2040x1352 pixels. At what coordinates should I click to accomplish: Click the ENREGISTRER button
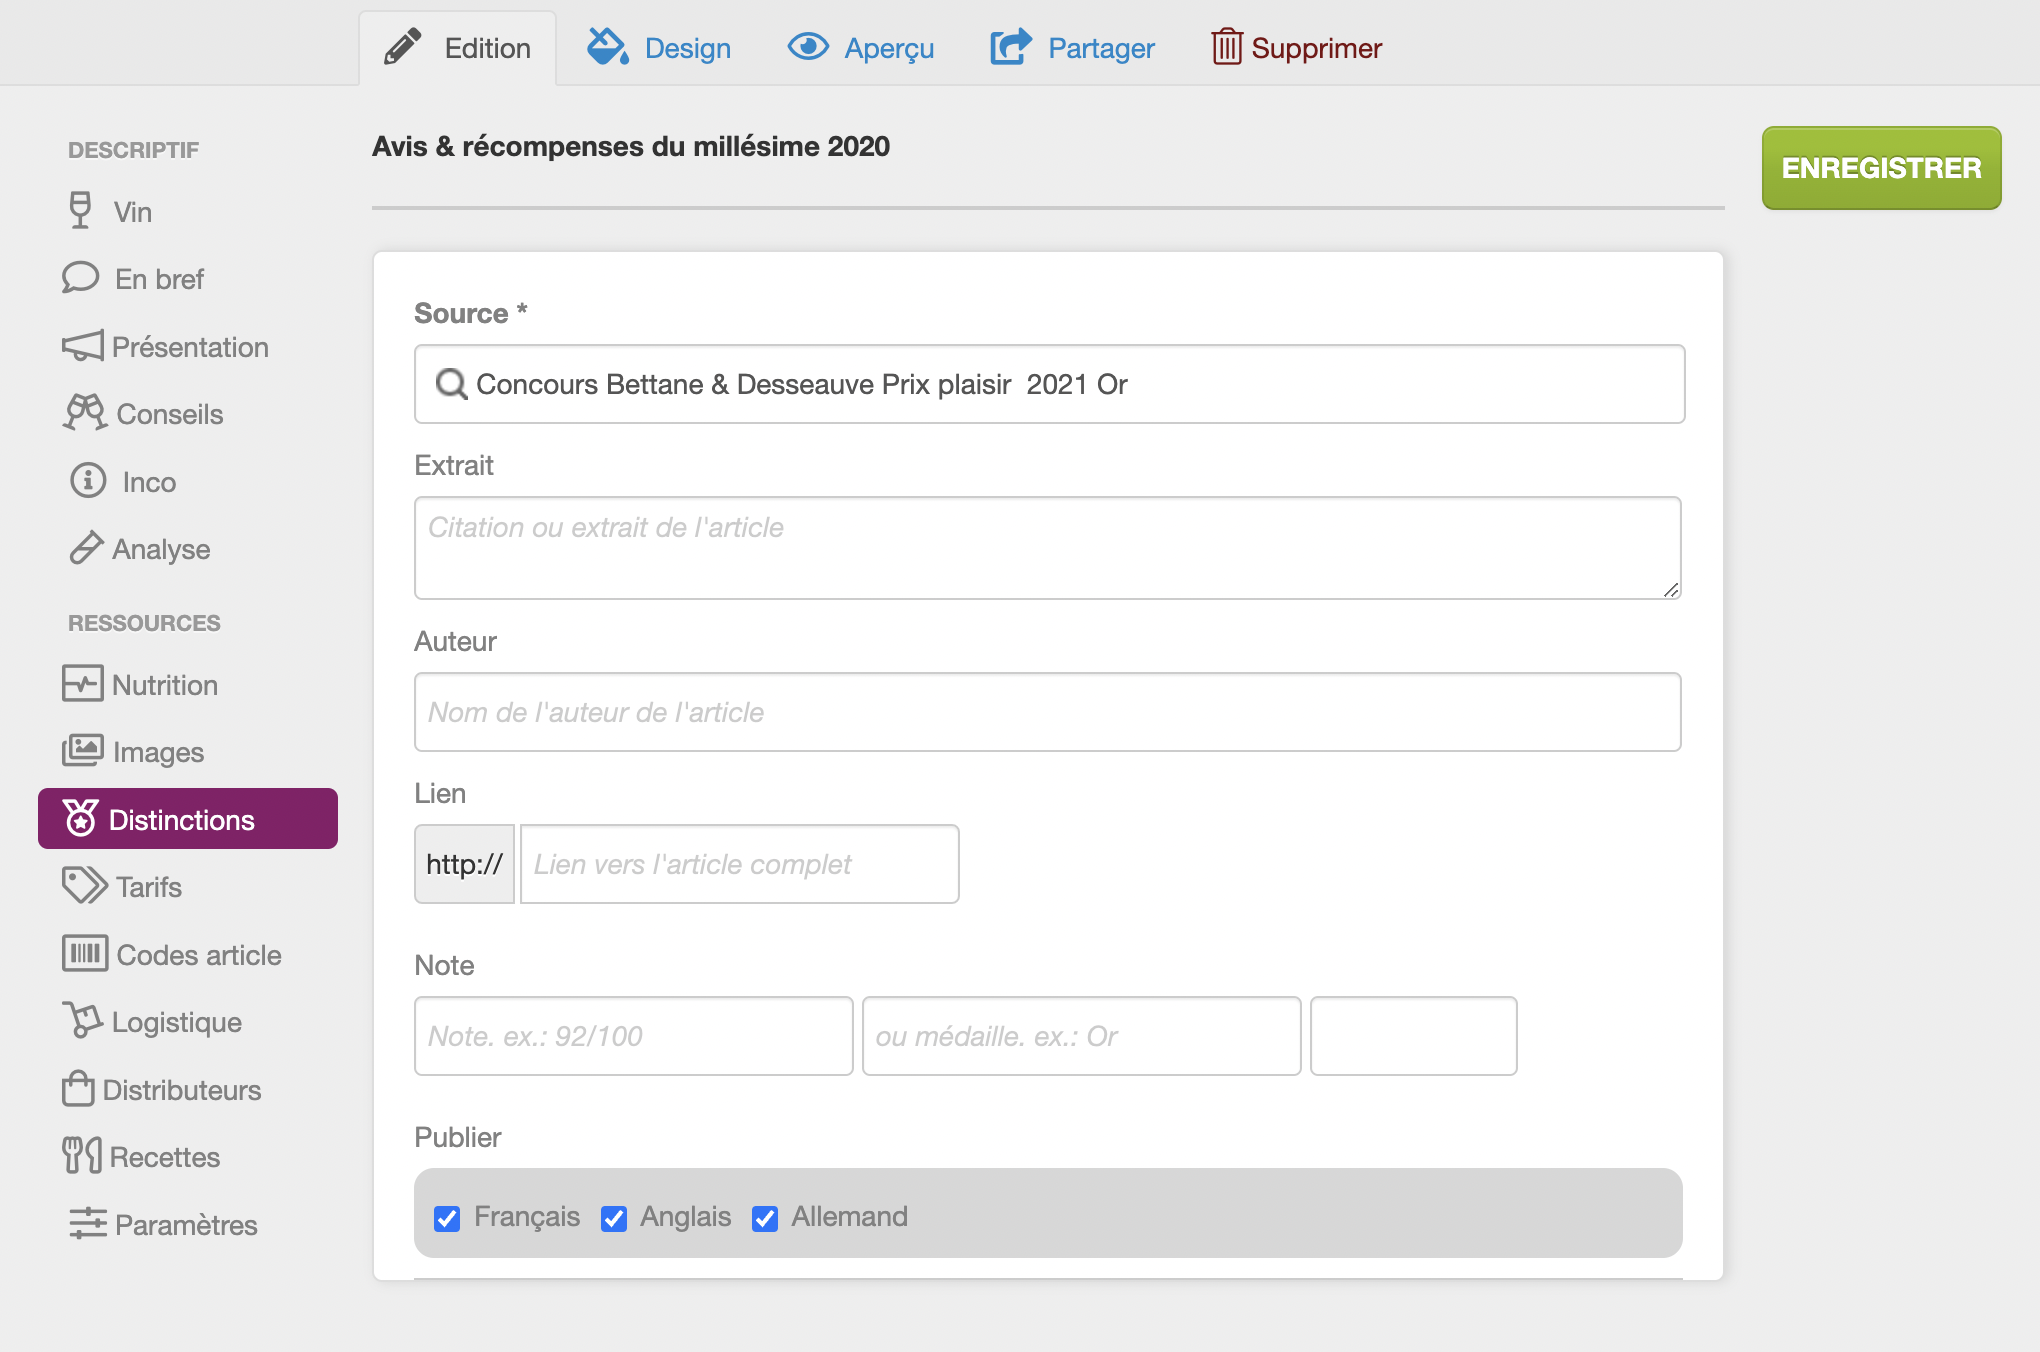coord(1881,168)
